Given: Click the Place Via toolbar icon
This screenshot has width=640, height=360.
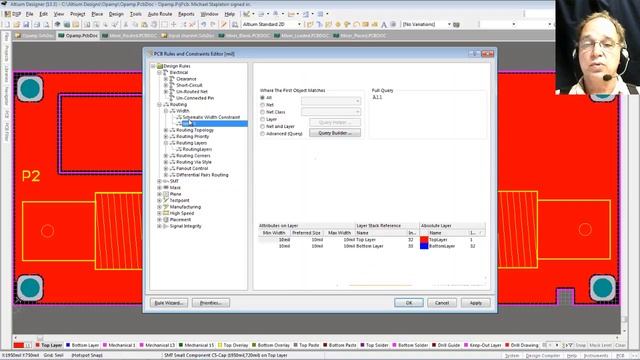Looking at the screenshot, I should tap(347, 24).
